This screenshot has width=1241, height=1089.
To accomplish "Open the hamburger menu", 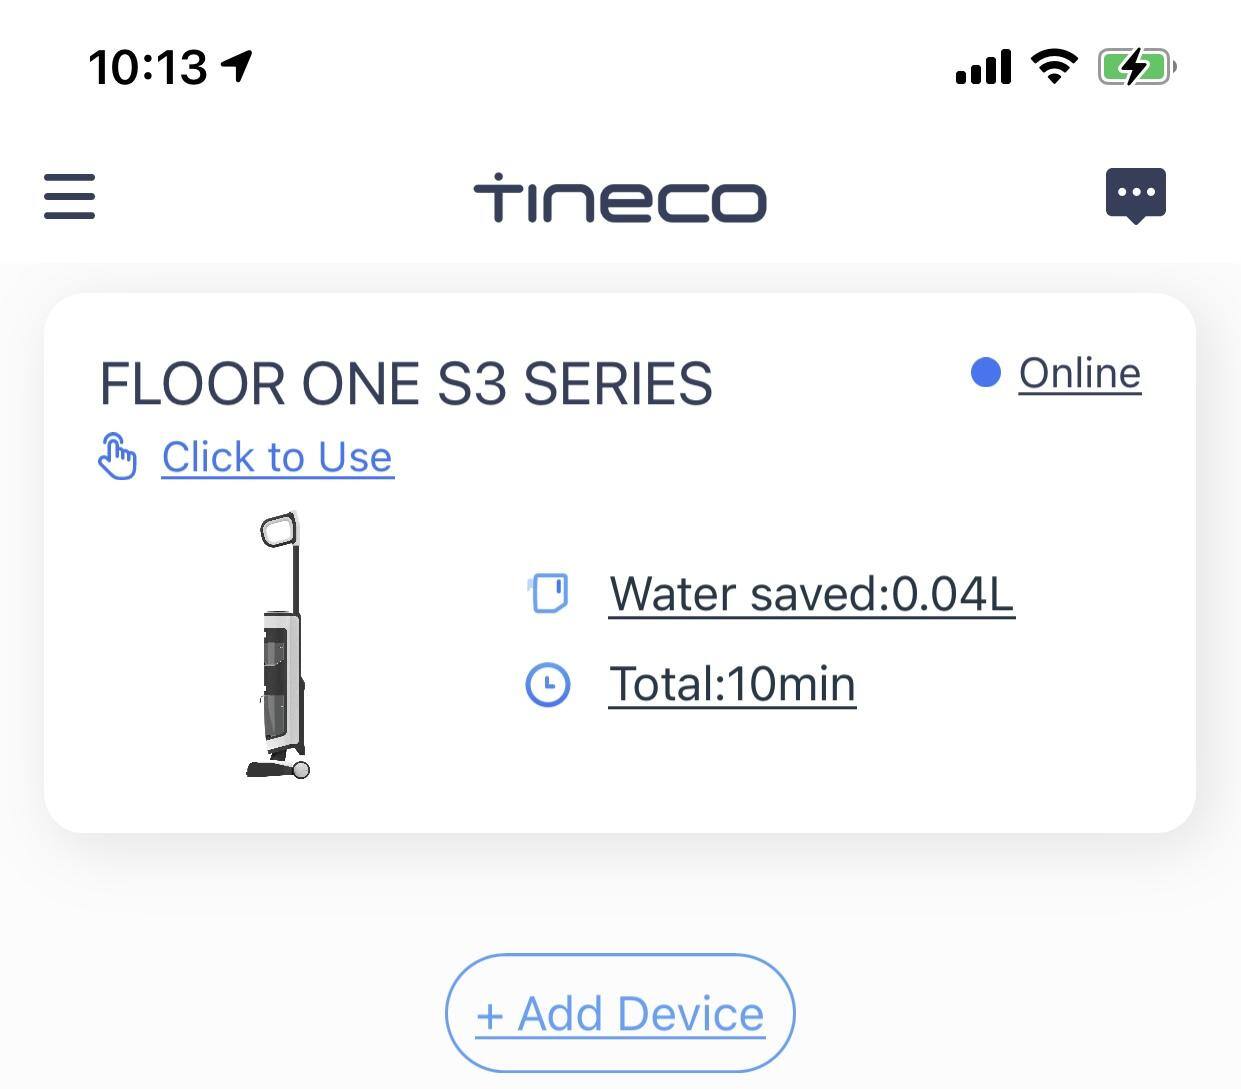I will (x=70, y=196).
